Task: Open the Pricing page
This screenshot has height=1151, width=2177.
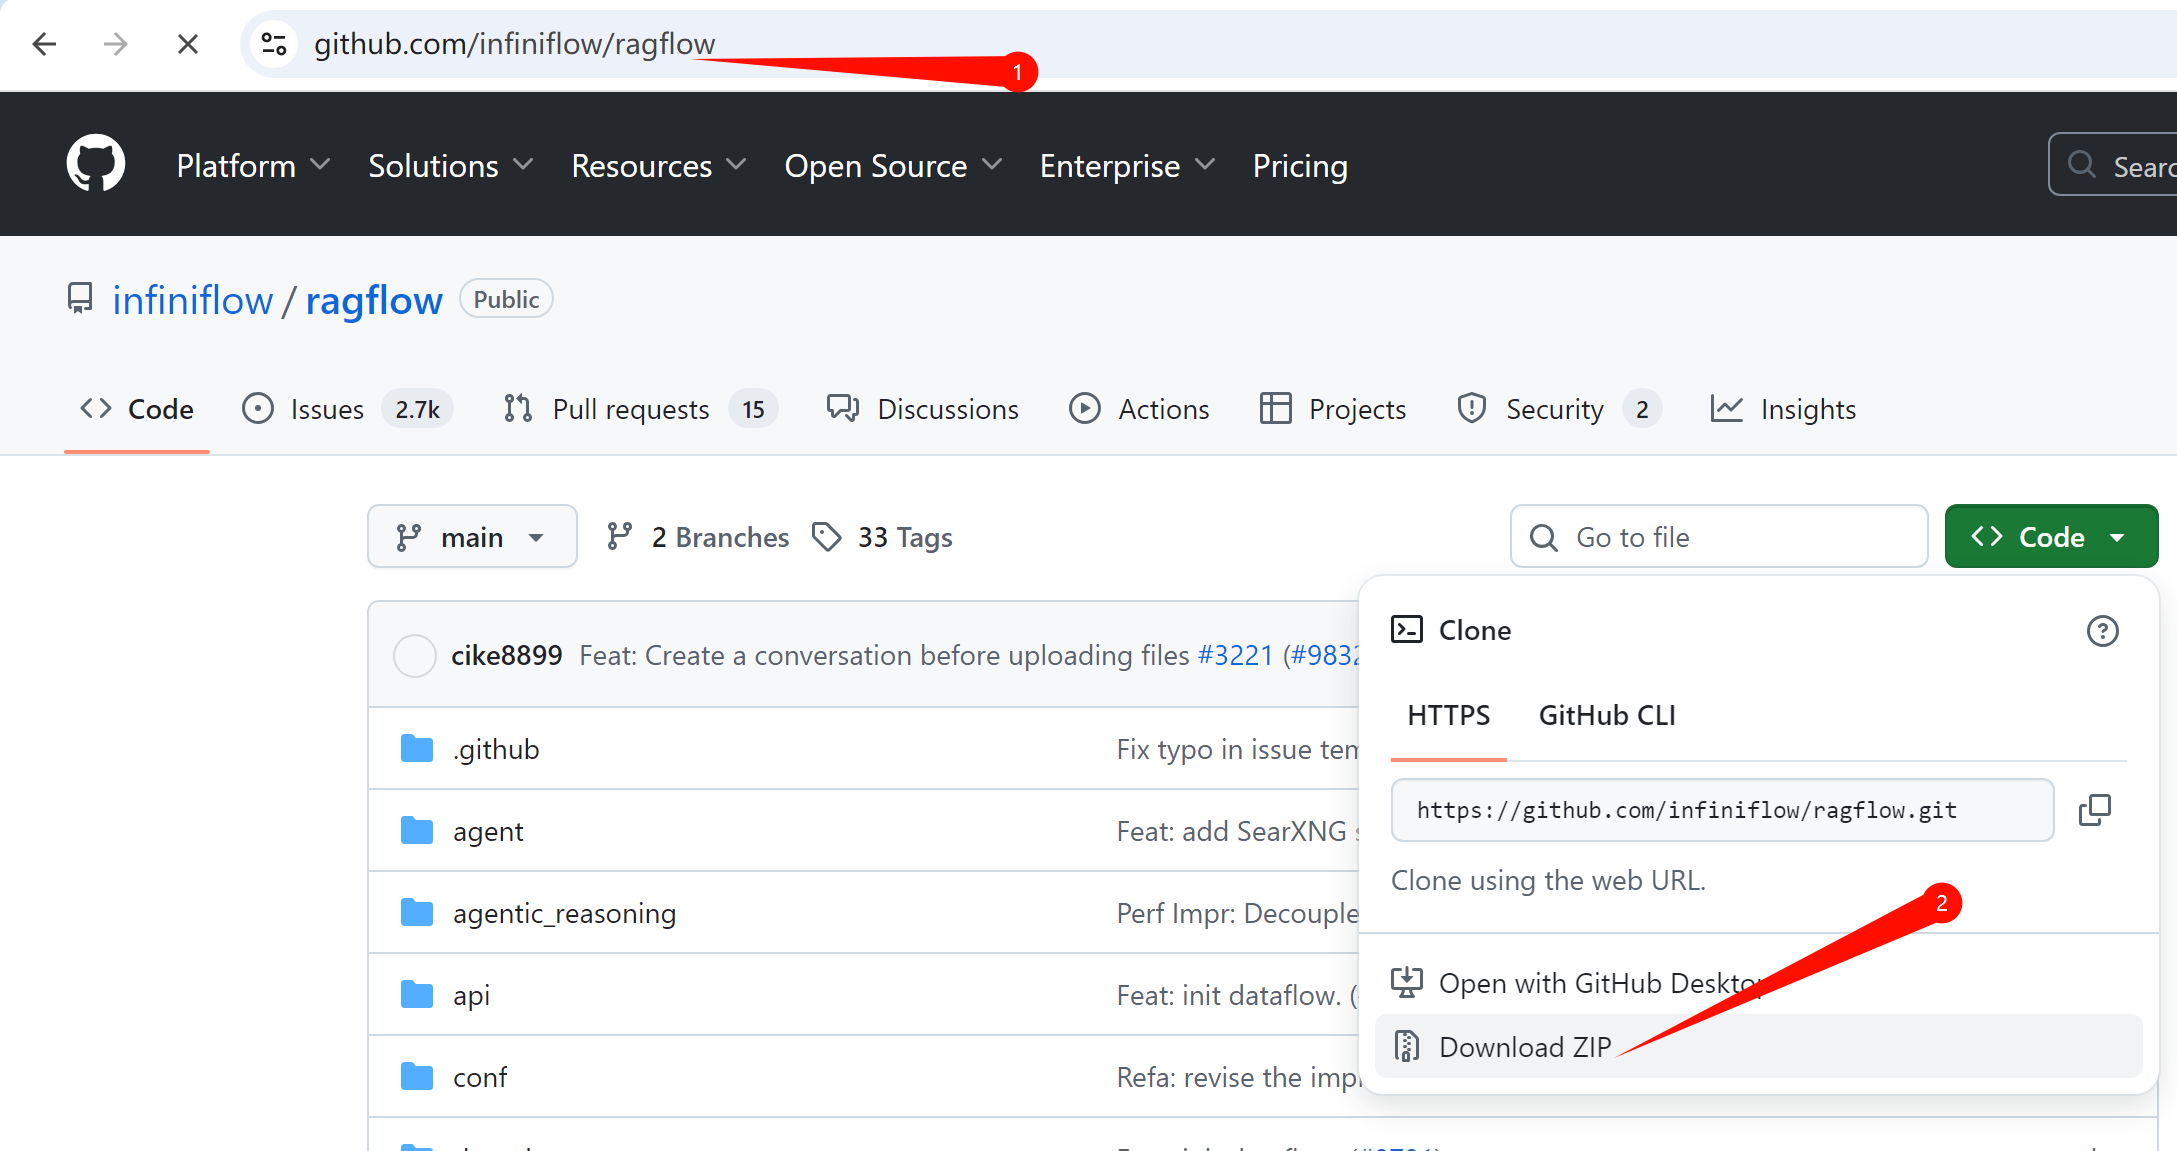Action: [x=1300, y=166]
